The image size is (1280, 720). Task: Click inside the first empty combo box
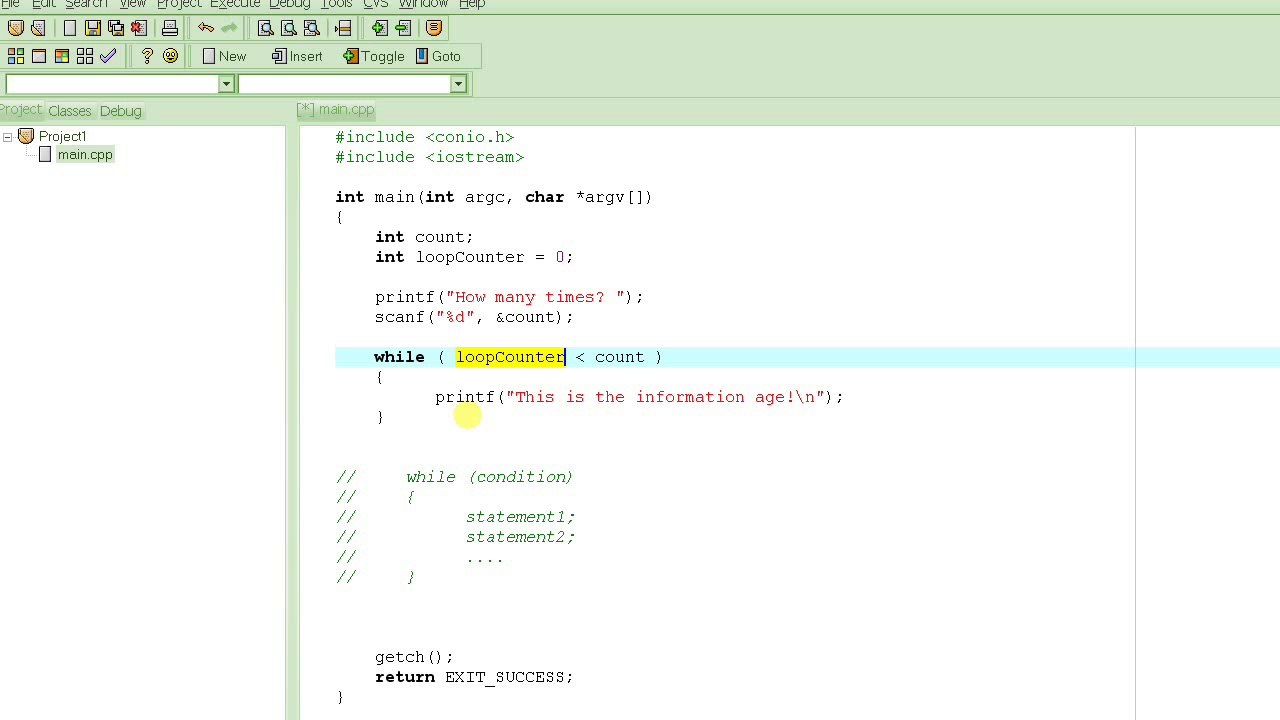pos(112,84)
